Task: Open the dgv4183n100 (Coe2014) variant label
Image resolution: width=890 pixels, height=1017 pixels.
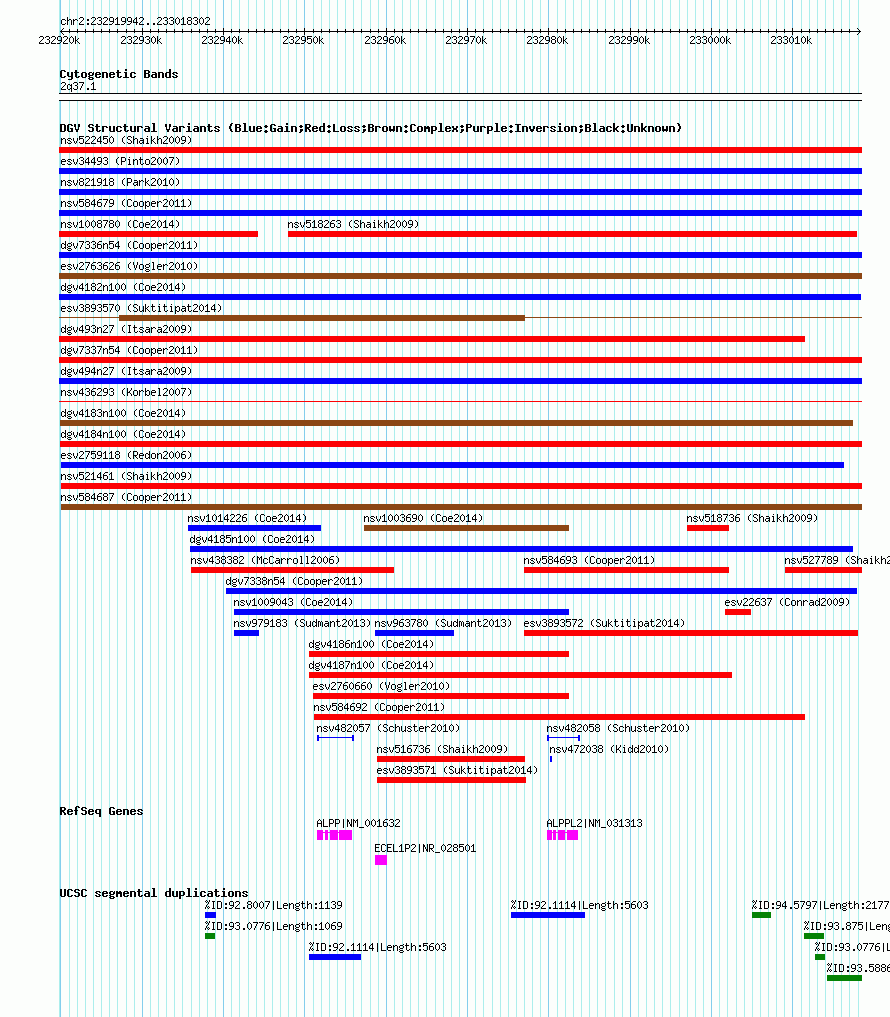Action: (x=123, y=413)
